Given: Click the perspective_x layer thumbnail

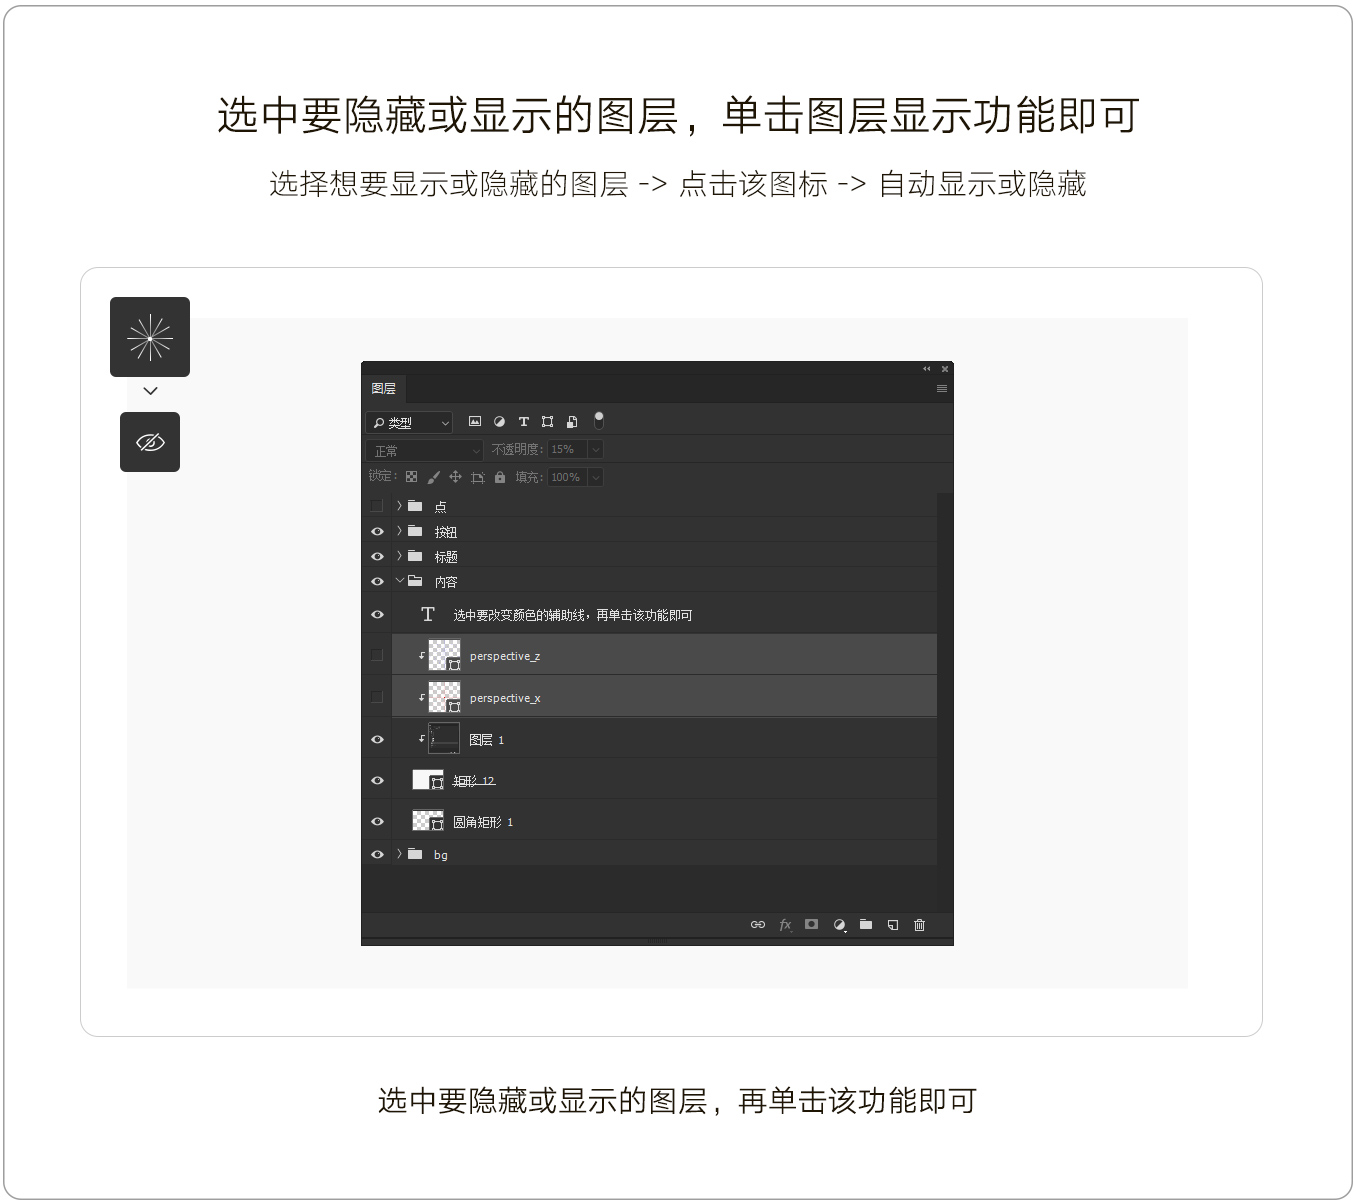Looking at the screenshot, I should 443,697.
